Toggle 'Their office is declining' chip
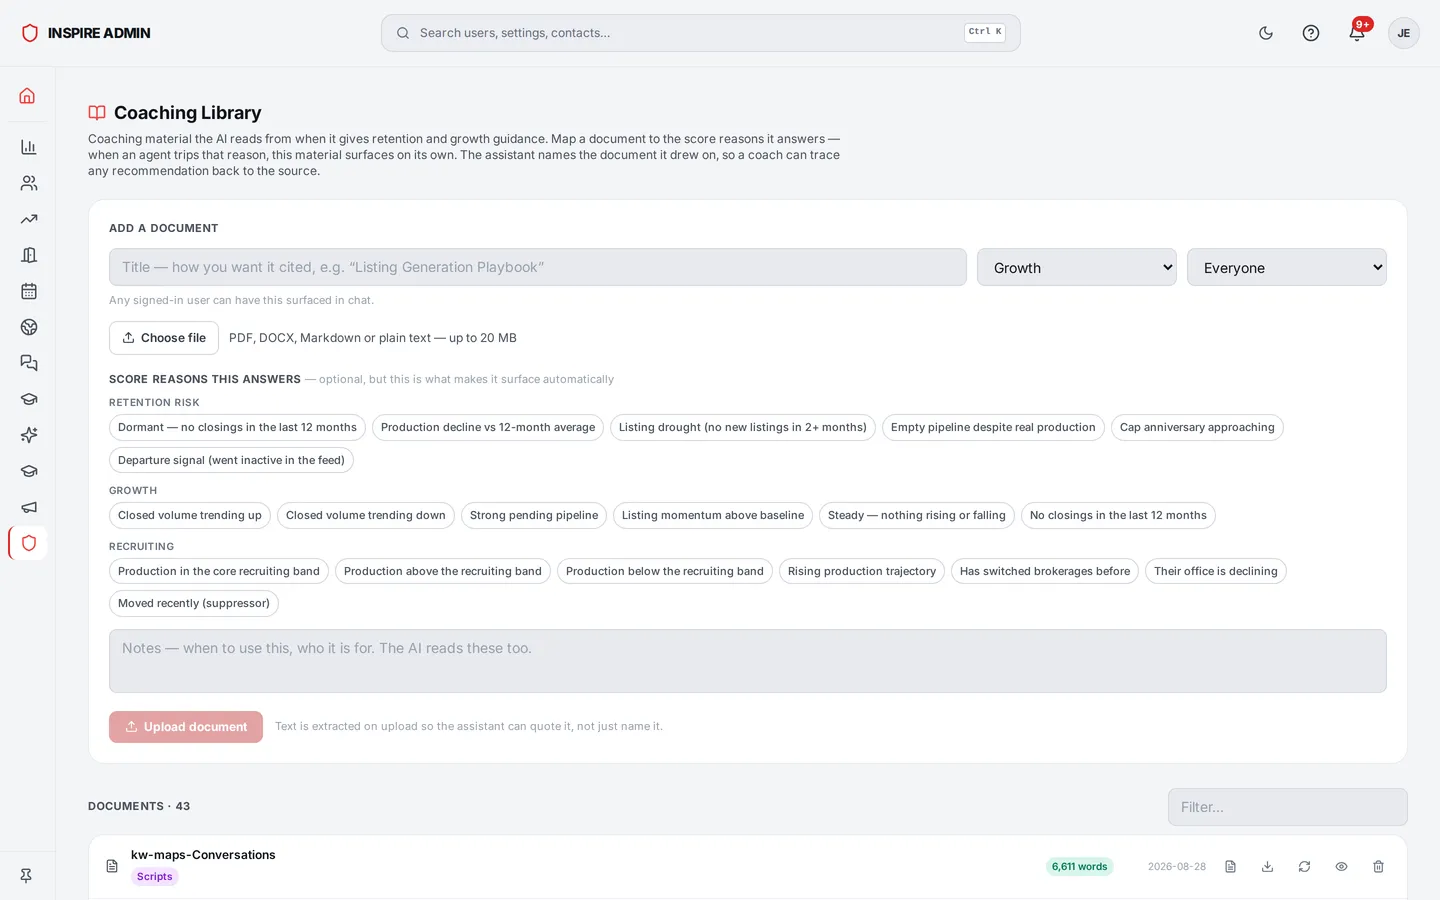 [x=1216, y=571]
